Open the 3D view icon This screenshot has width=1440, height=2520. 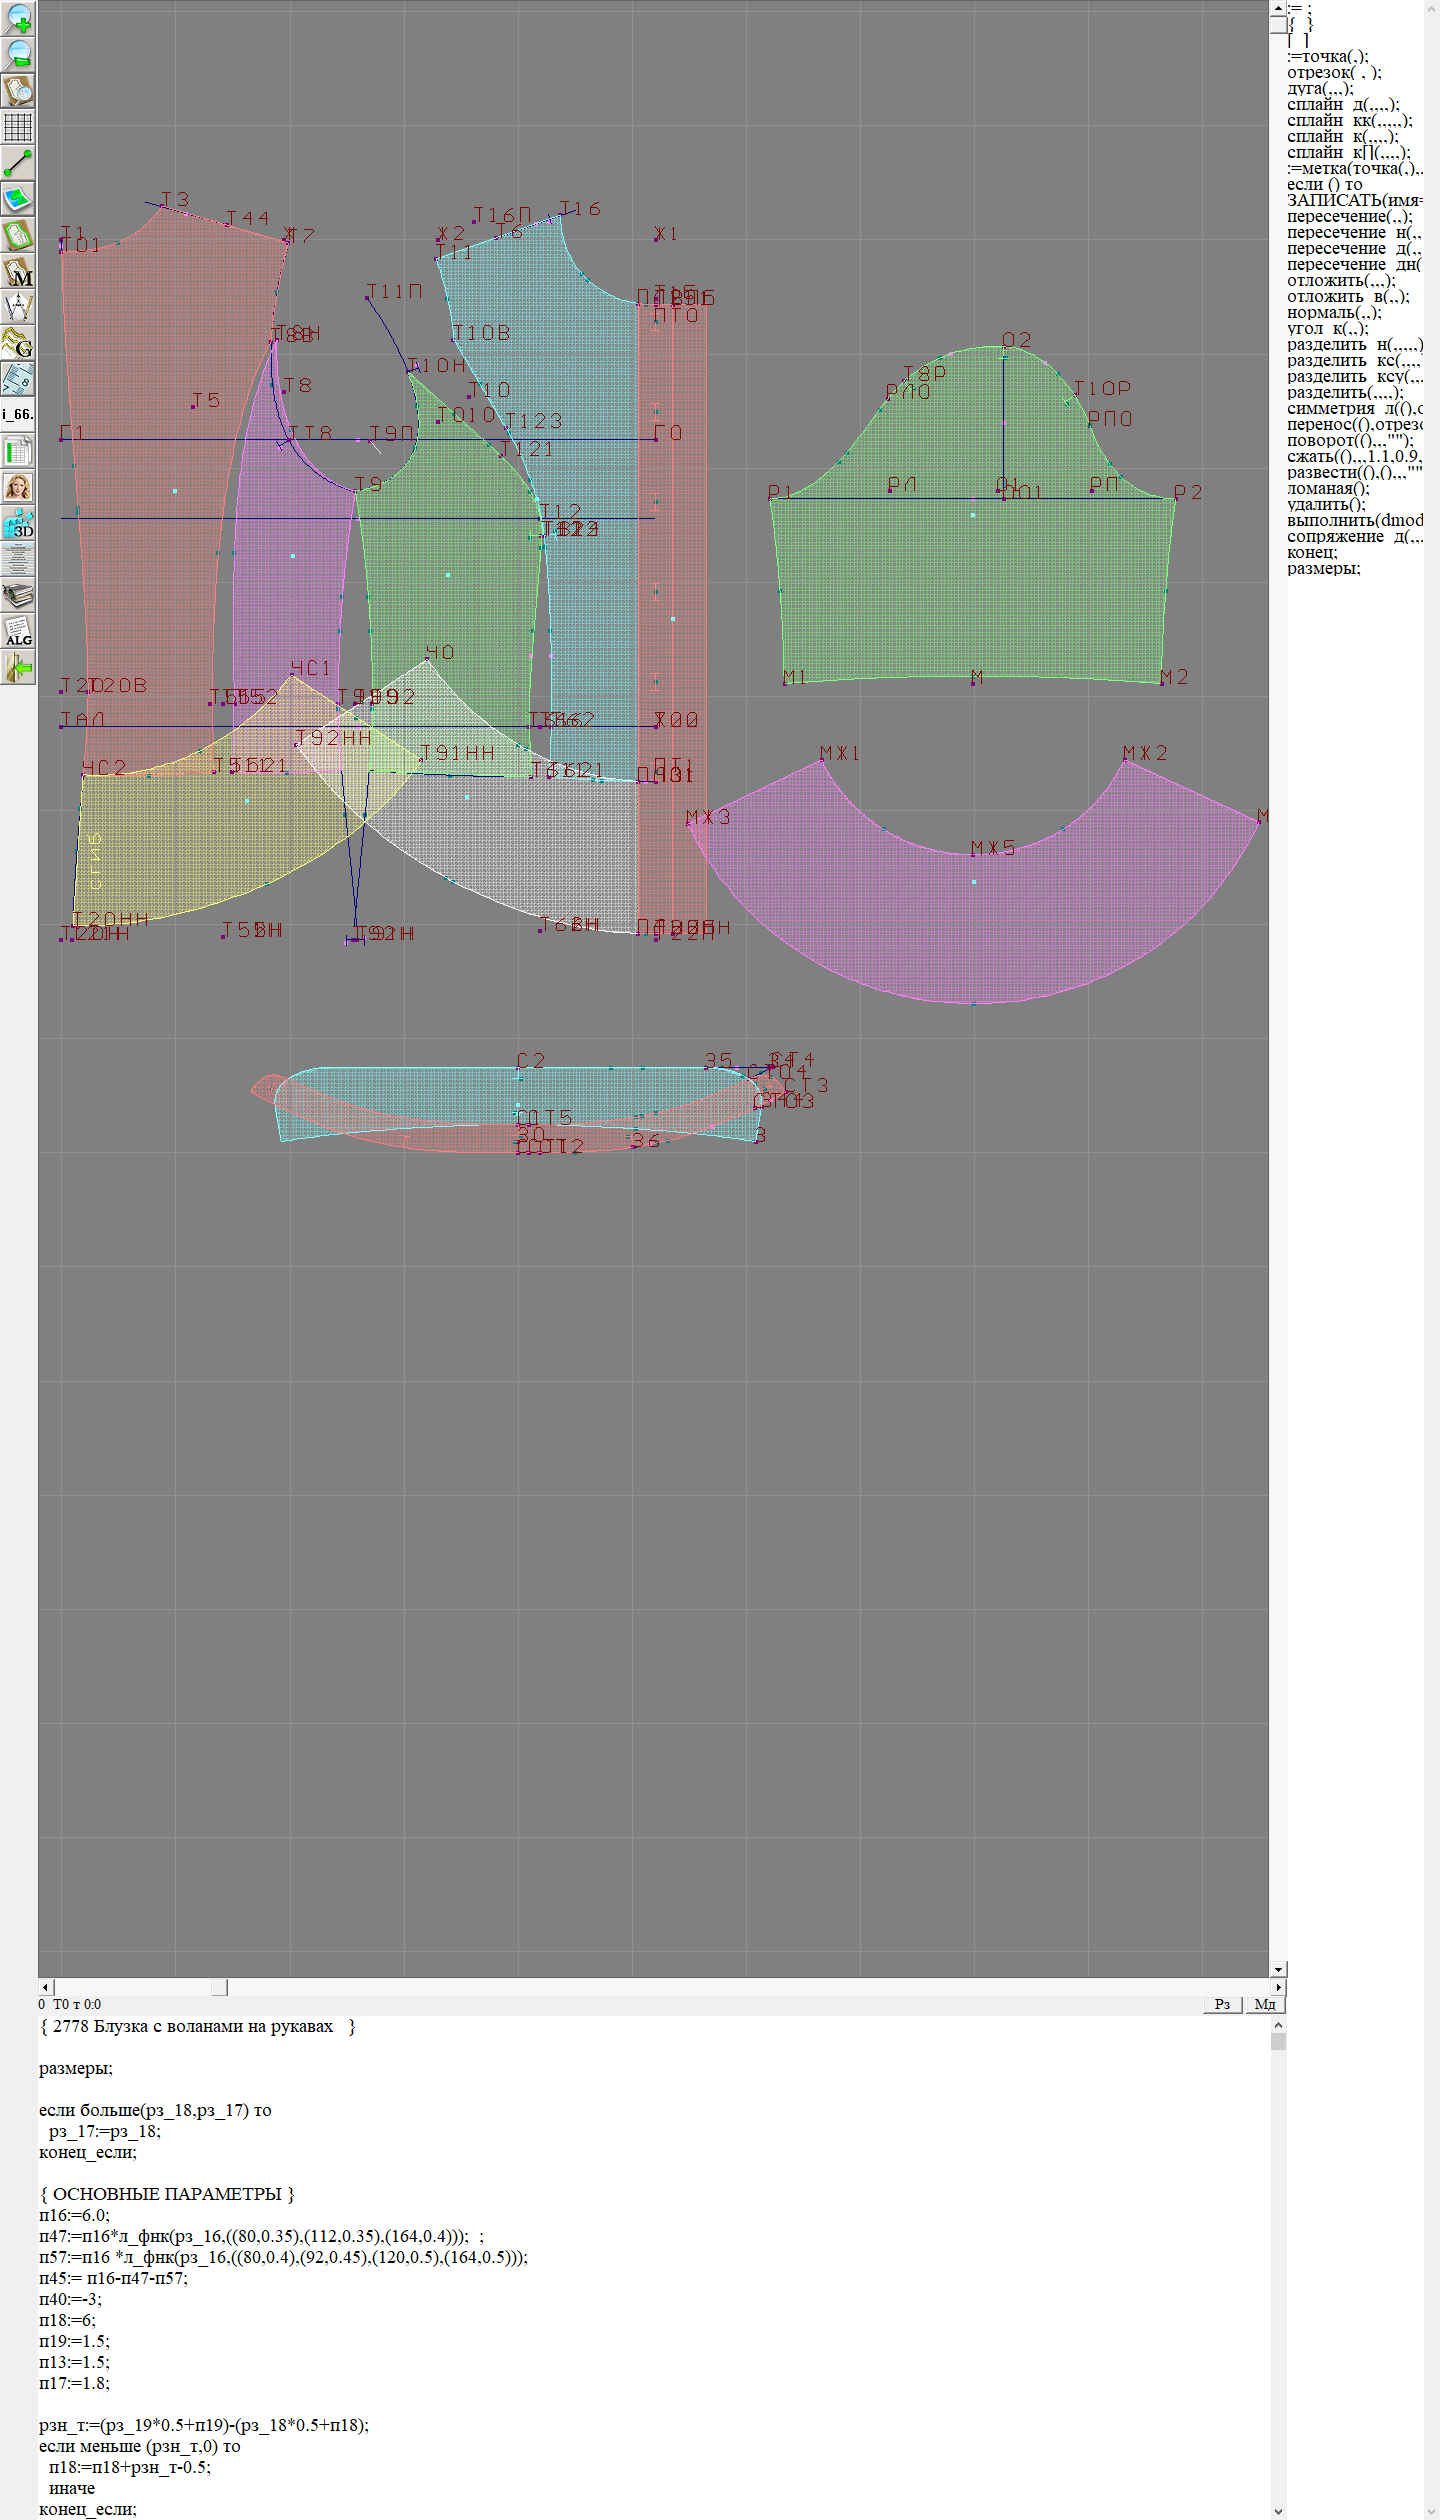pos(18,523)
